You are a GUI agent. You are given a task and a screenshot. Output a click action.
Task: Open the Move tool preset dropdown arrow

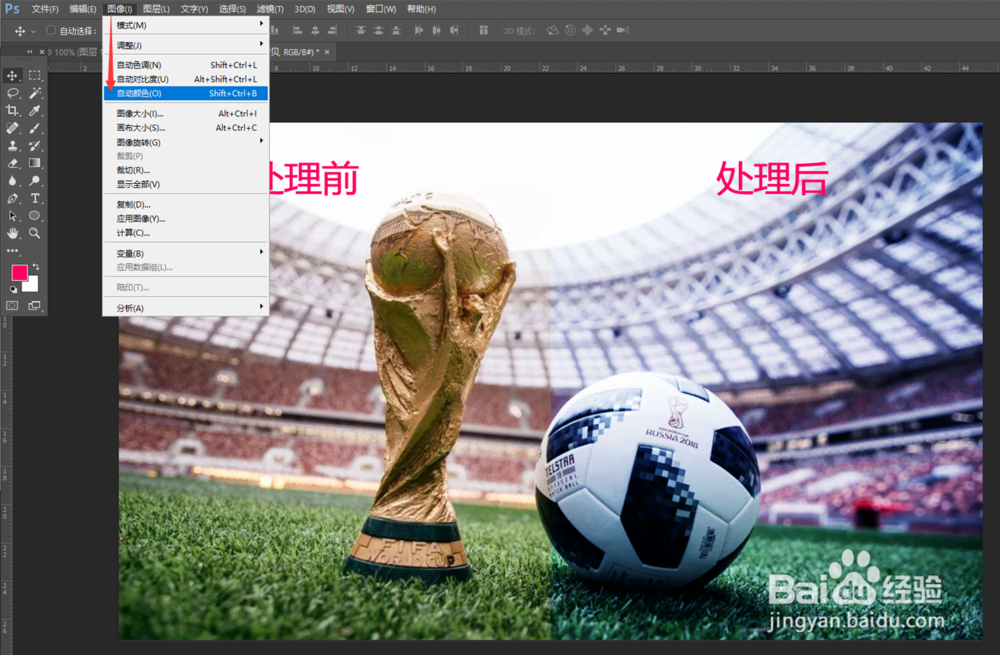[x=34, y=31]
